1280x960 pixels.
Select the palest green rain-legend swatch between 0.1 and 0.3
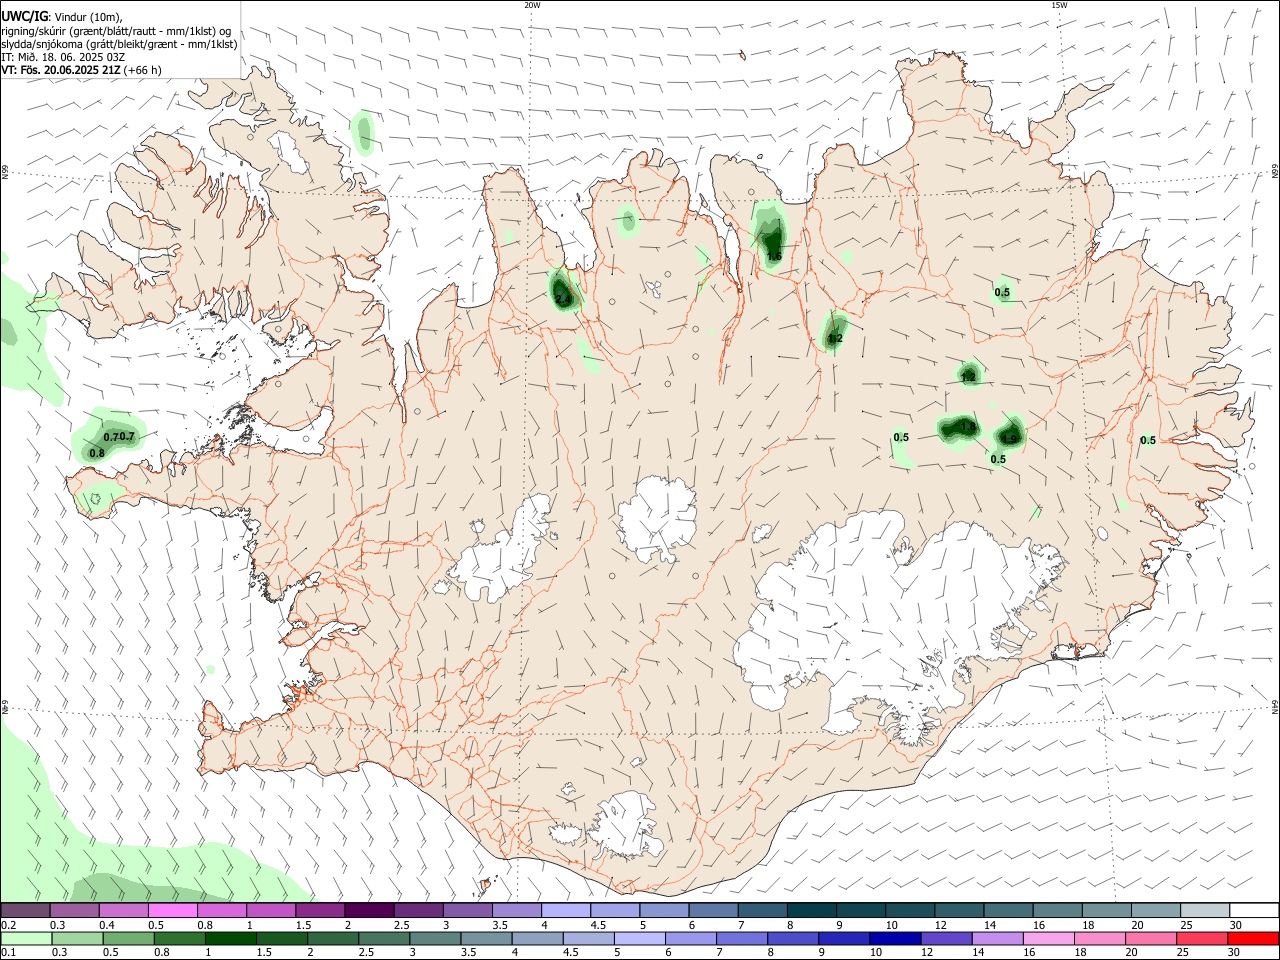click(x=27, y=938)
